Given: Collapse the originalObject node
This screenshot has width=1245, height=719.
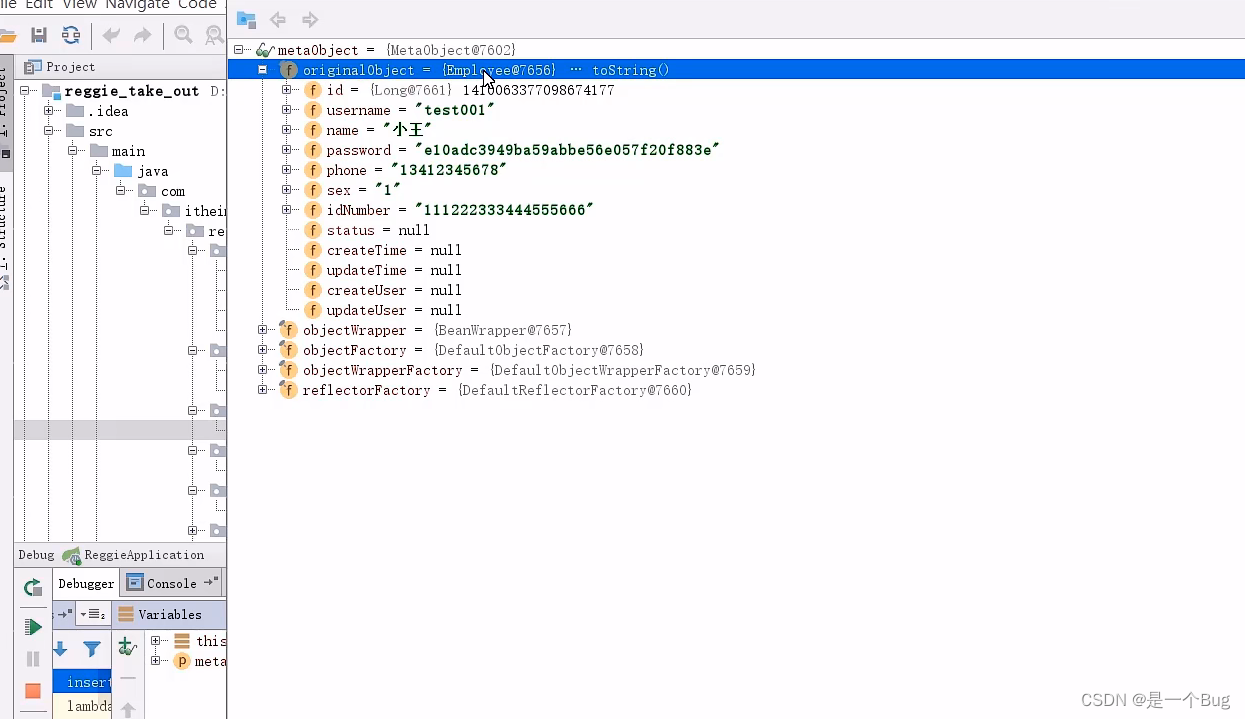Looking at the screenshot, I should click(x=262, y=70).
